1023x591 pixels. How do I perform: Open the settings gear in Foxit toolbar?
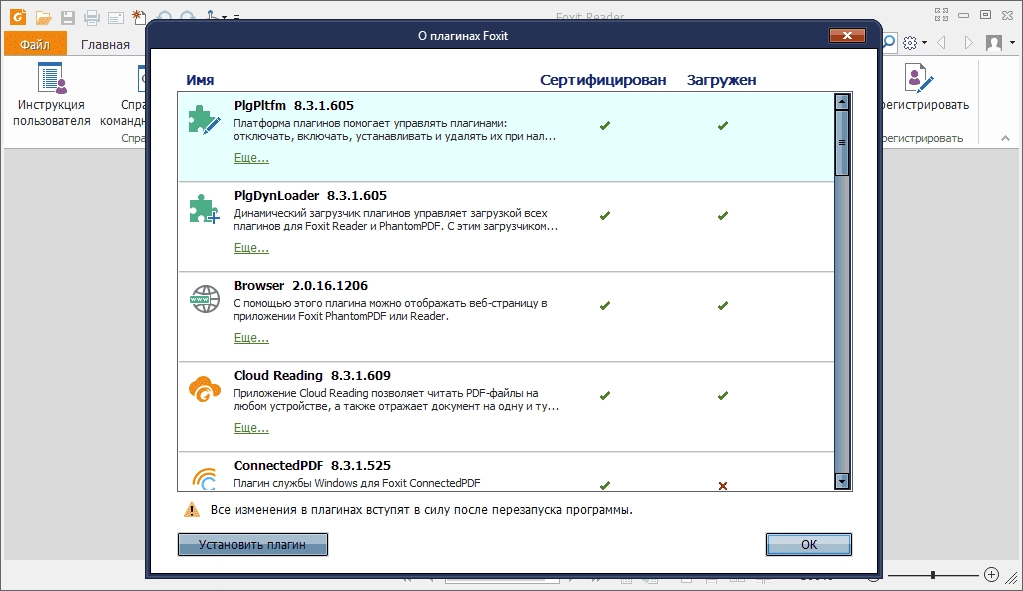point(910,43)
